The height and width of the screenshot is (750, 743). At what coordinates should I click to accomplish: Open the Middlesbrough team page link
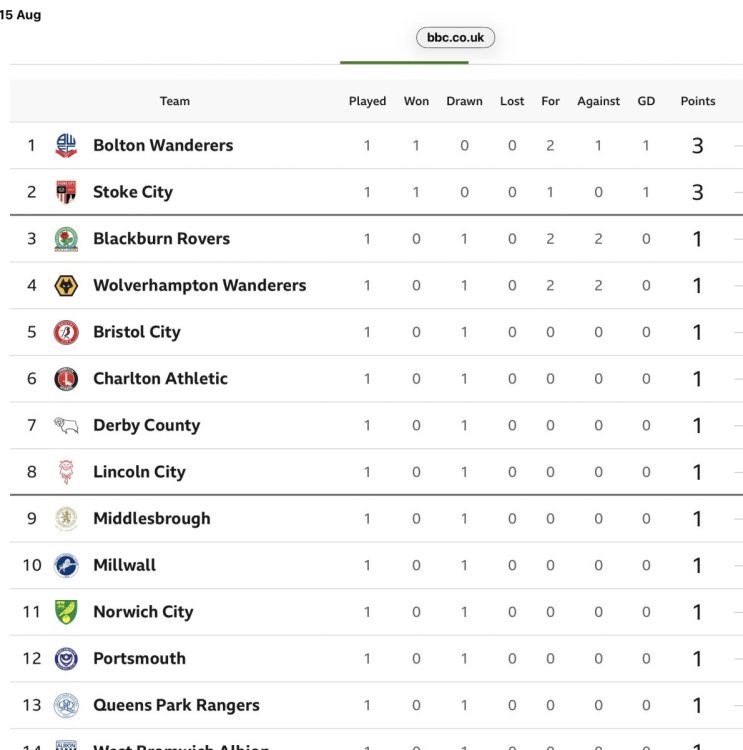[x=152, y=518]
